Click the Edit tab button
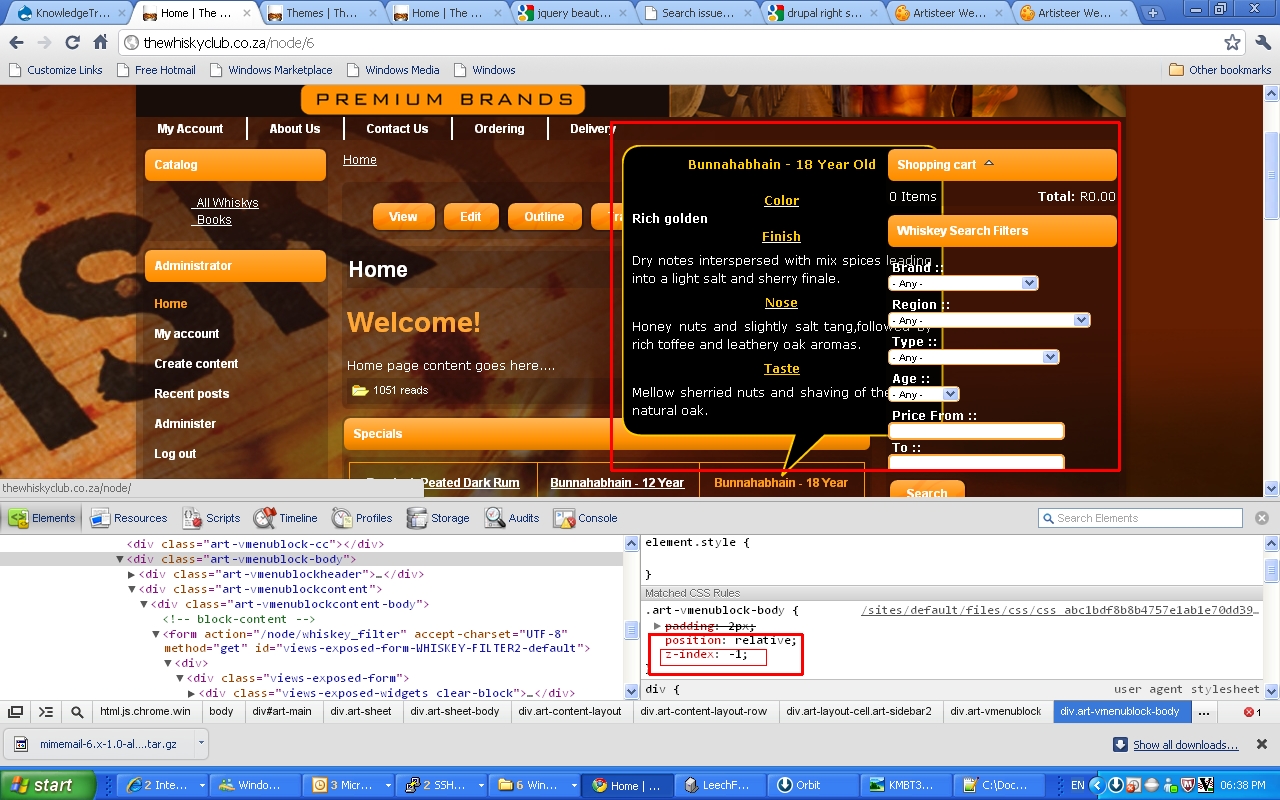Screen dimensions: 1280x800 [470, 217]
